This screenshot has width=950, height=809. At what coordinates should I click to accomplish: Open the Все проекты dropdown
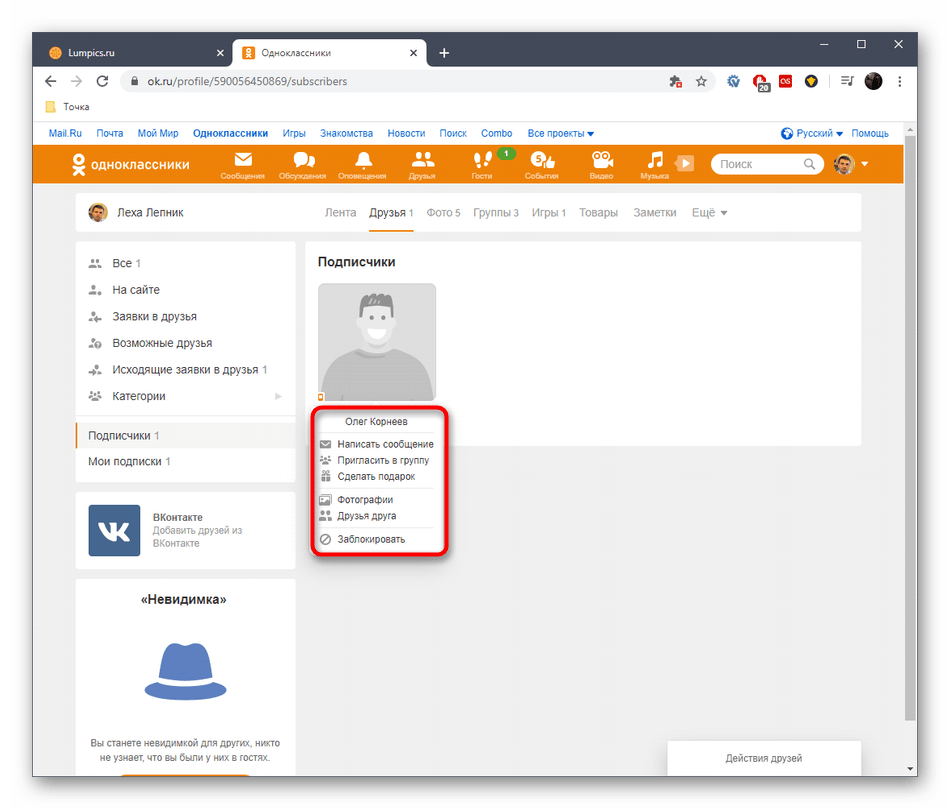pos(559,132)
